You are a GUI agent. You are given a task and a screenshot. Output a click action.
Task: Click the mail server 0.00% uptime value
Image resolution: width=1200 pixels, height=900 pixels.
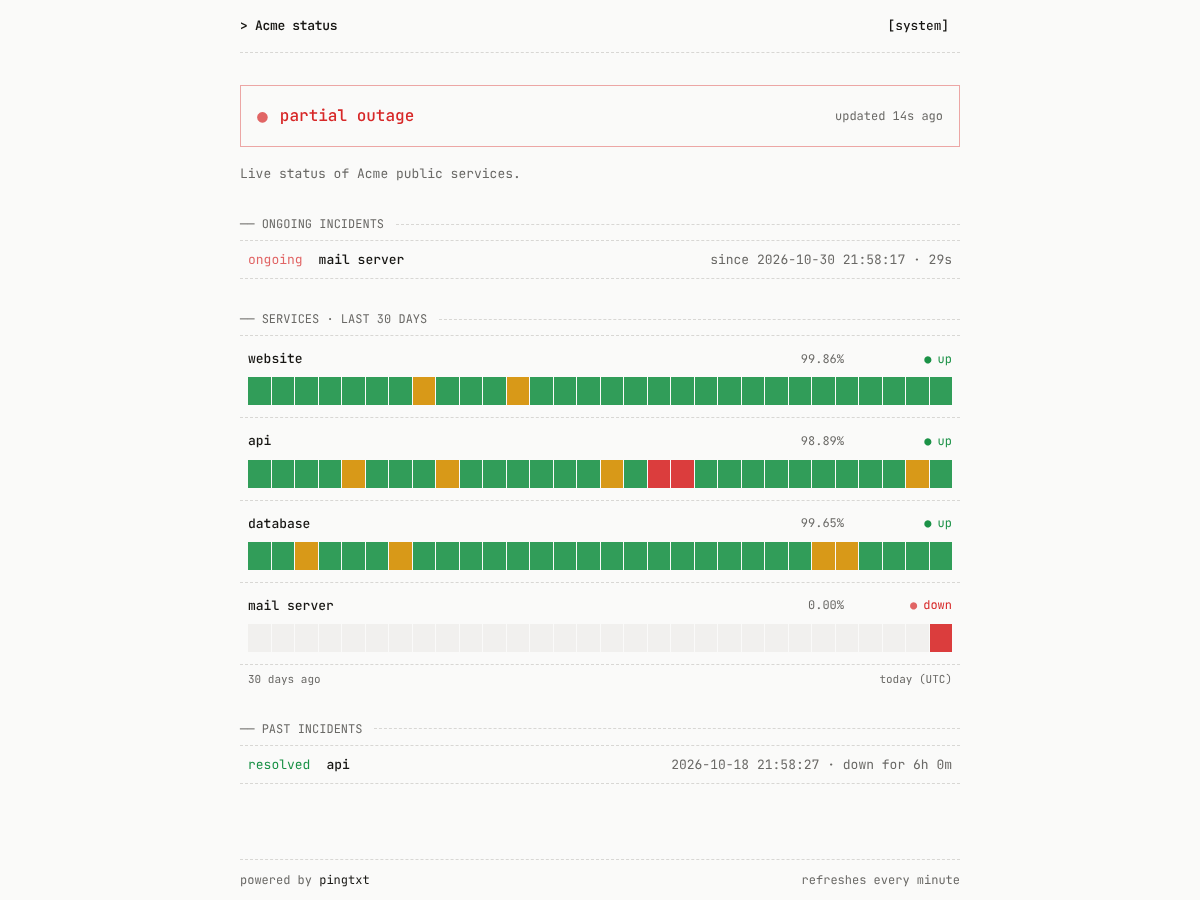[826, 605]
